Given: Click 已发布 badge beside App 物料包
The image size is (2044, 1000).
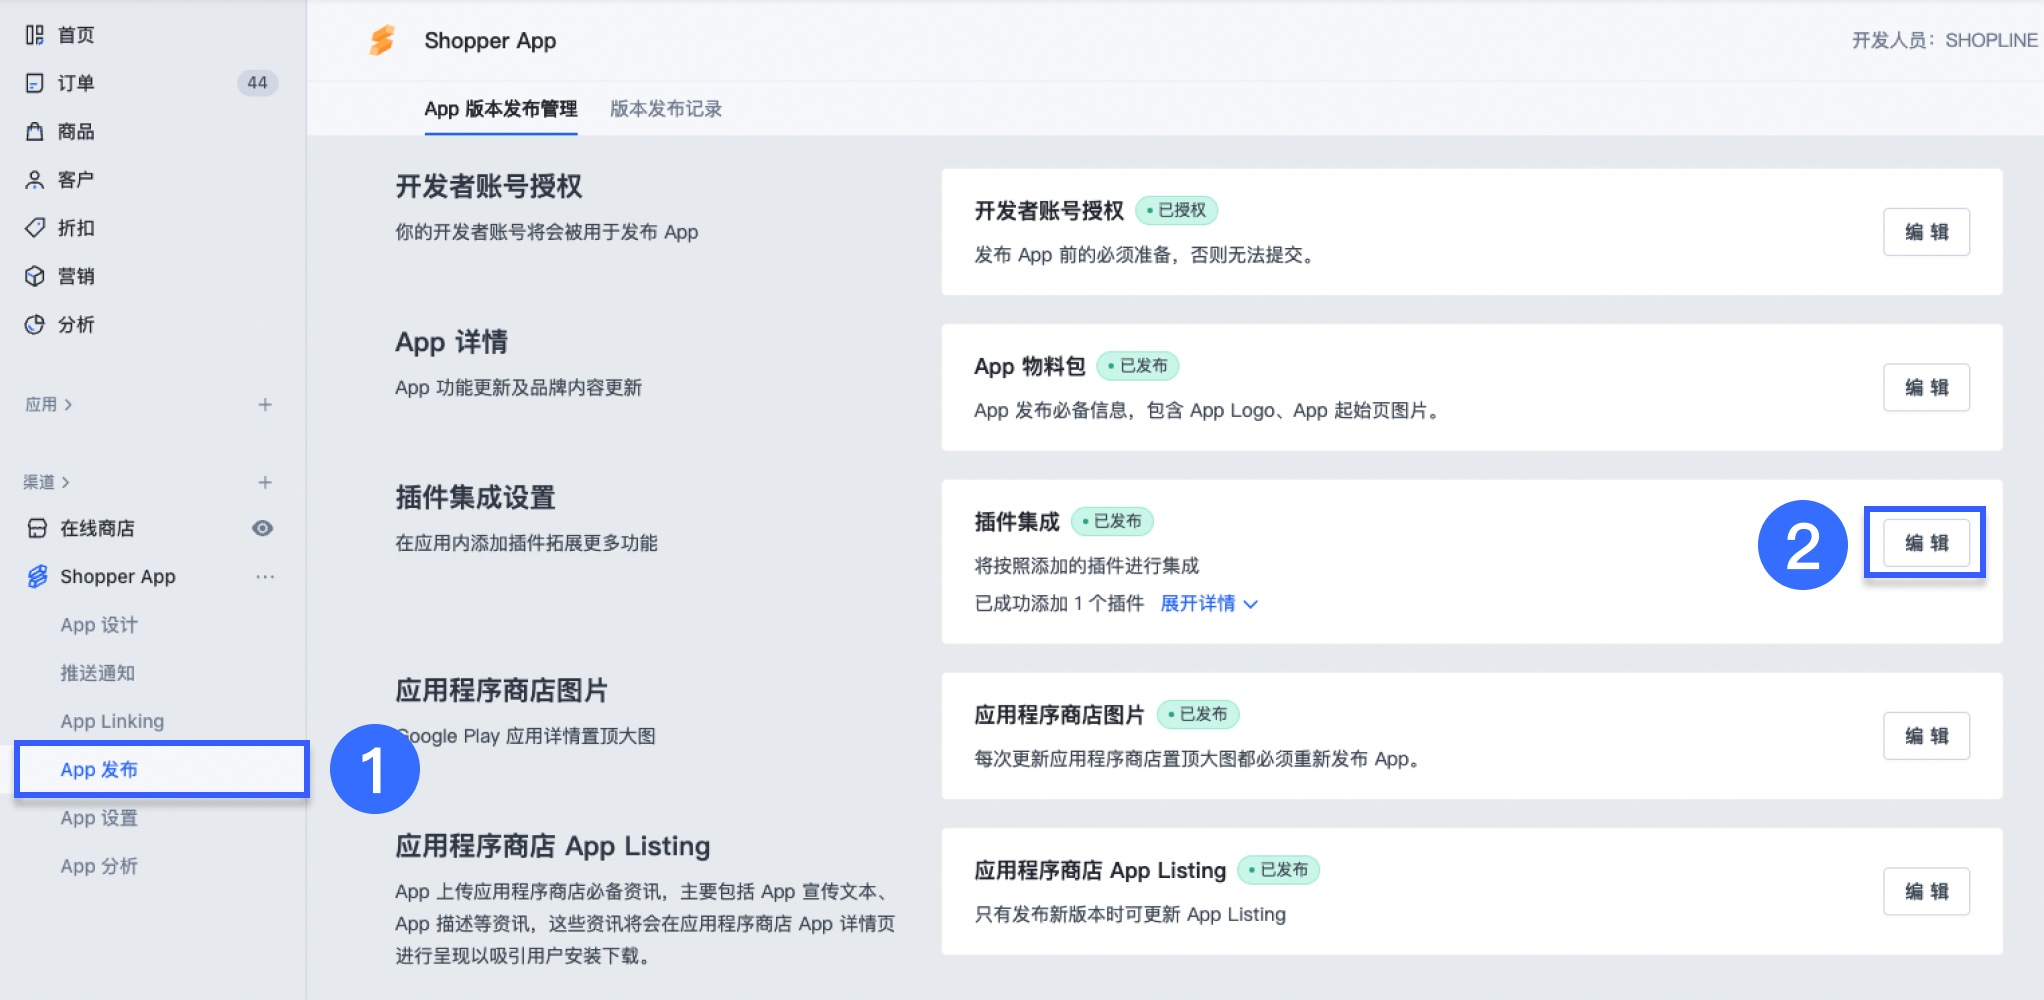Looking at the screenshot, I should [x=1138, y=366].
